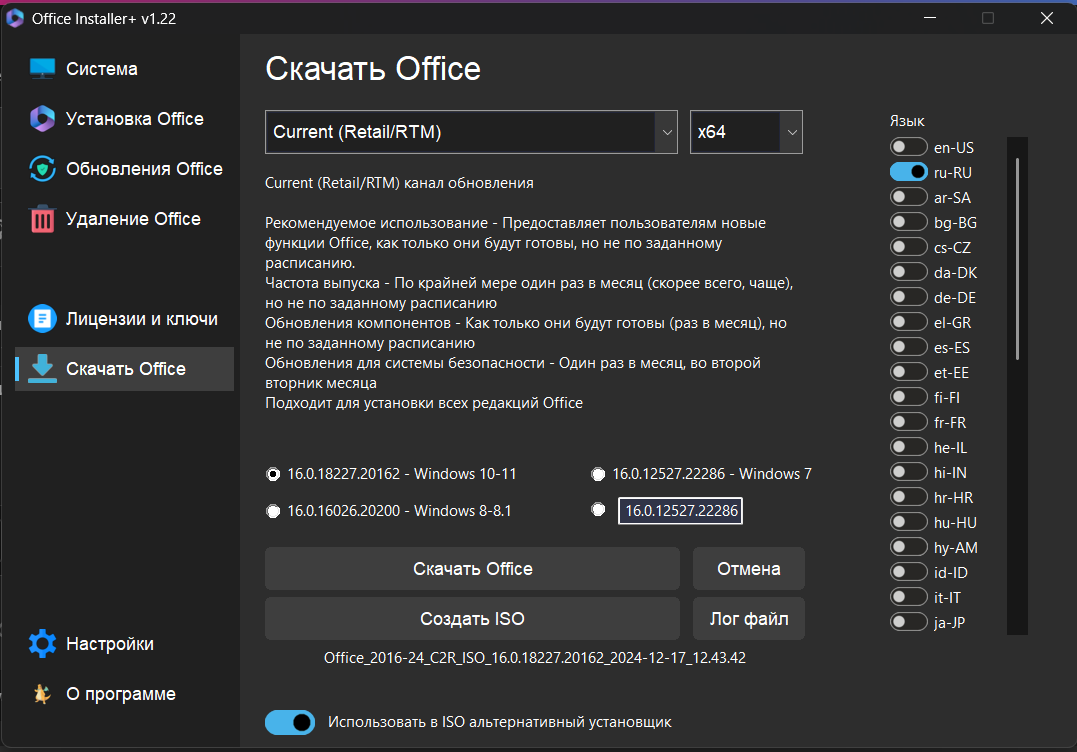Turn on the ar-SA language switch
1077x752 pixels.
click(909, 197)
